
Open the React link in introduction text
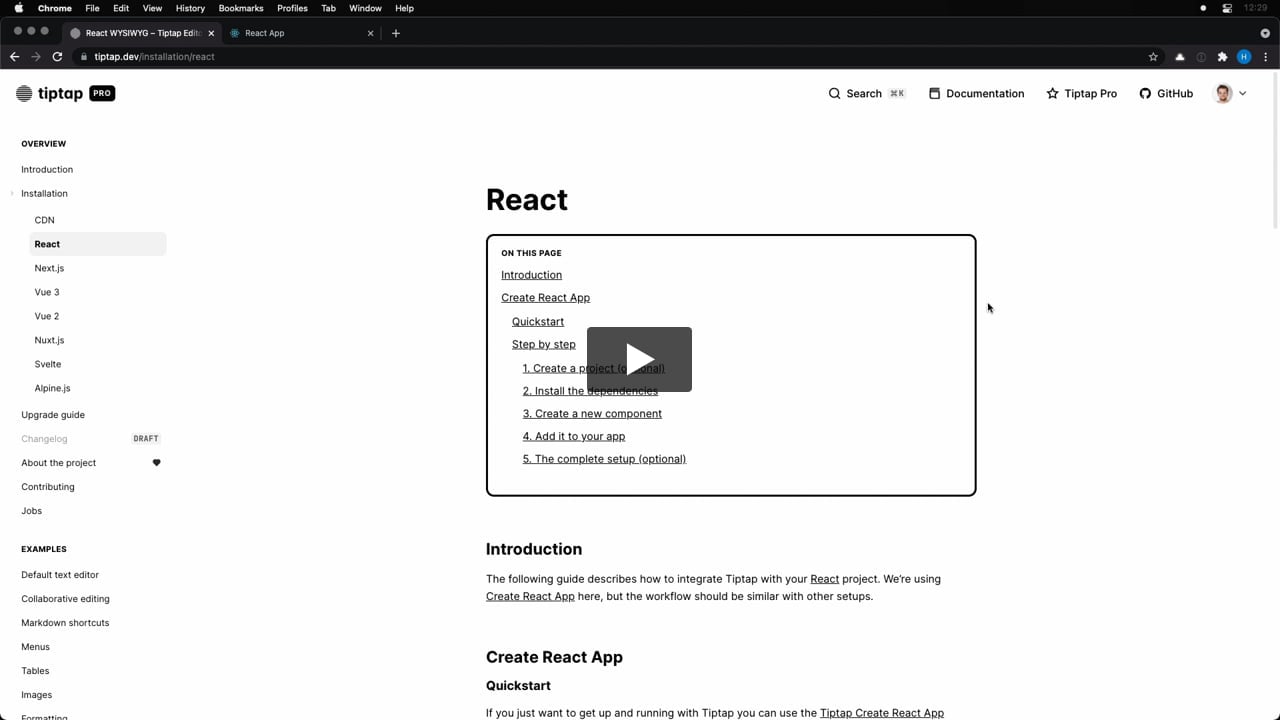[824, 579]
